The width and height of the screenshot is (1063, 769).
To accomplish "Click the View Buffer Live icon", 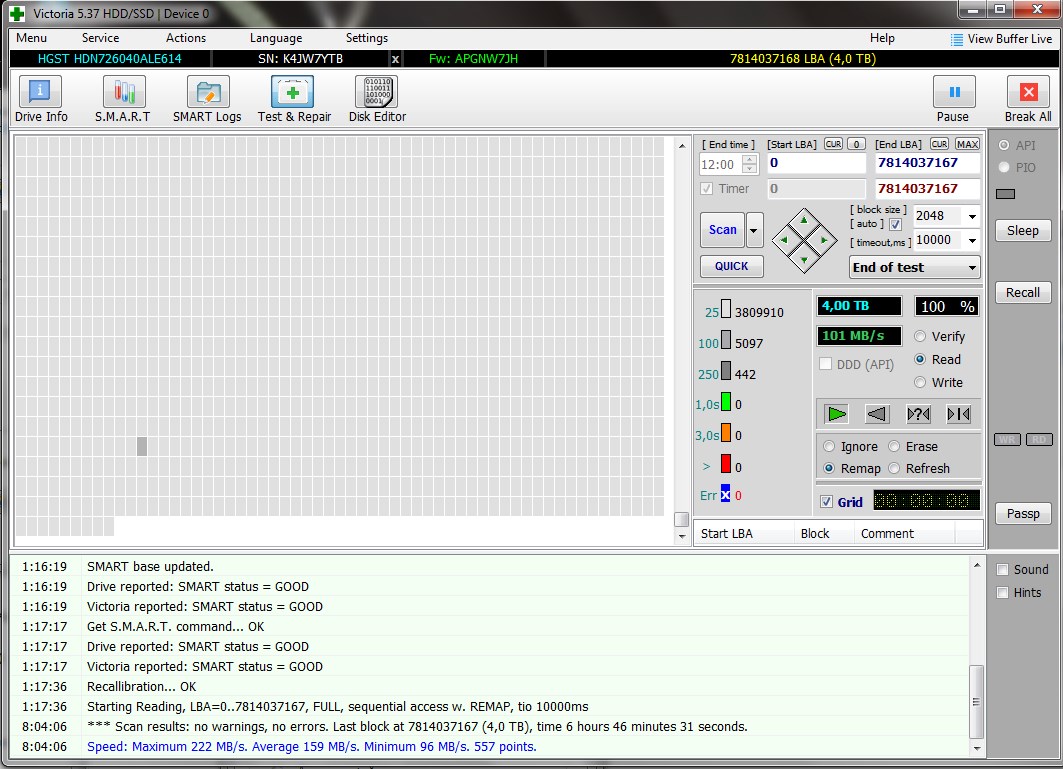I will 957,39.
